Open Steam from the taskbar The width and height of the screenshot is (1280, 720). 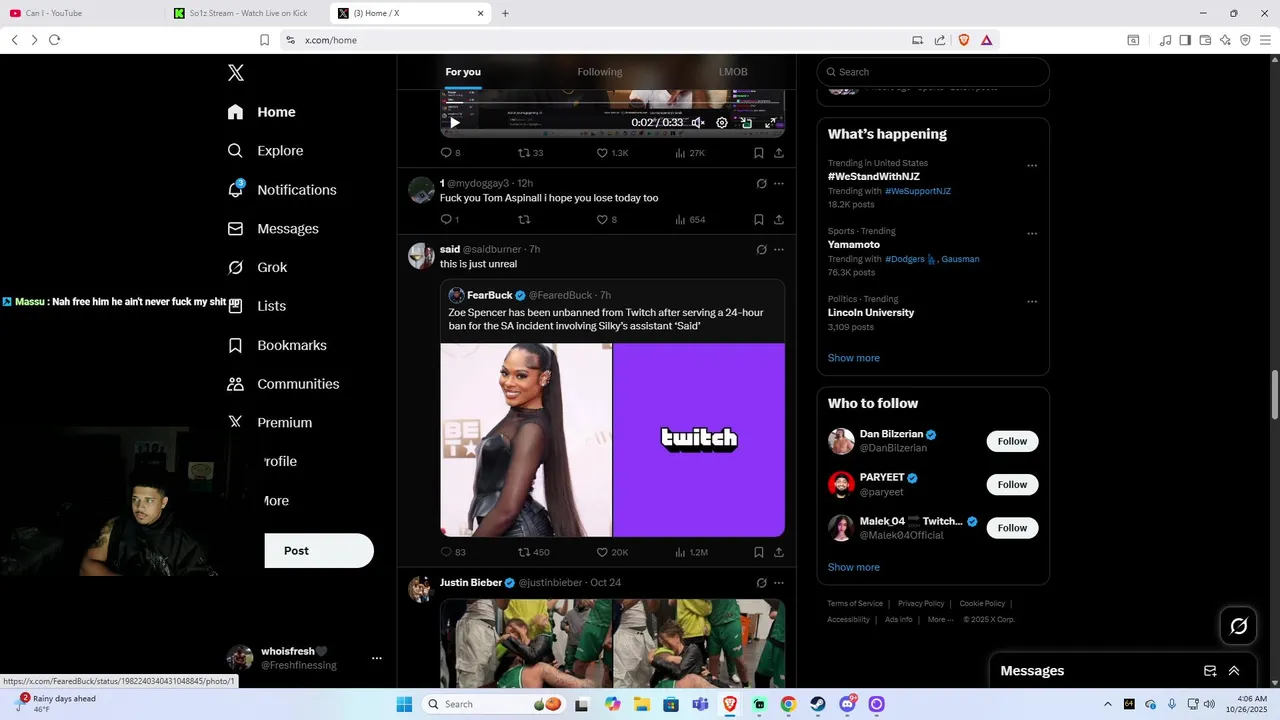coord(818,704)
